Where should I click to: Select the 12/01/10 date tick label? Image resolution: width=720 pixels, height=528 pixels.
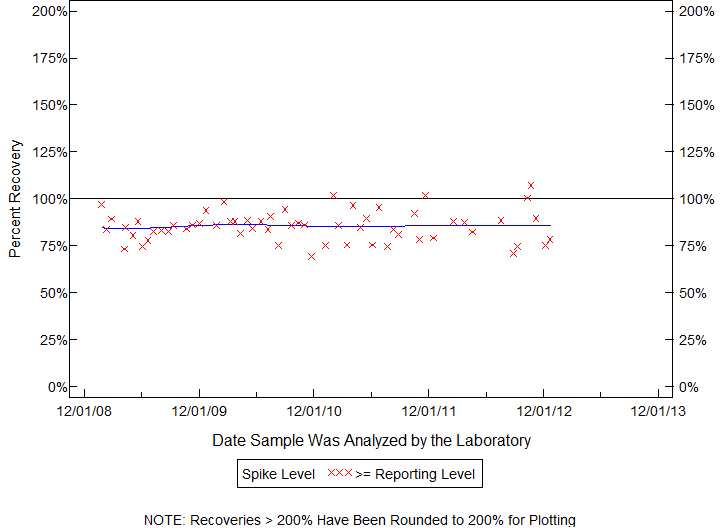coord(314,410)
